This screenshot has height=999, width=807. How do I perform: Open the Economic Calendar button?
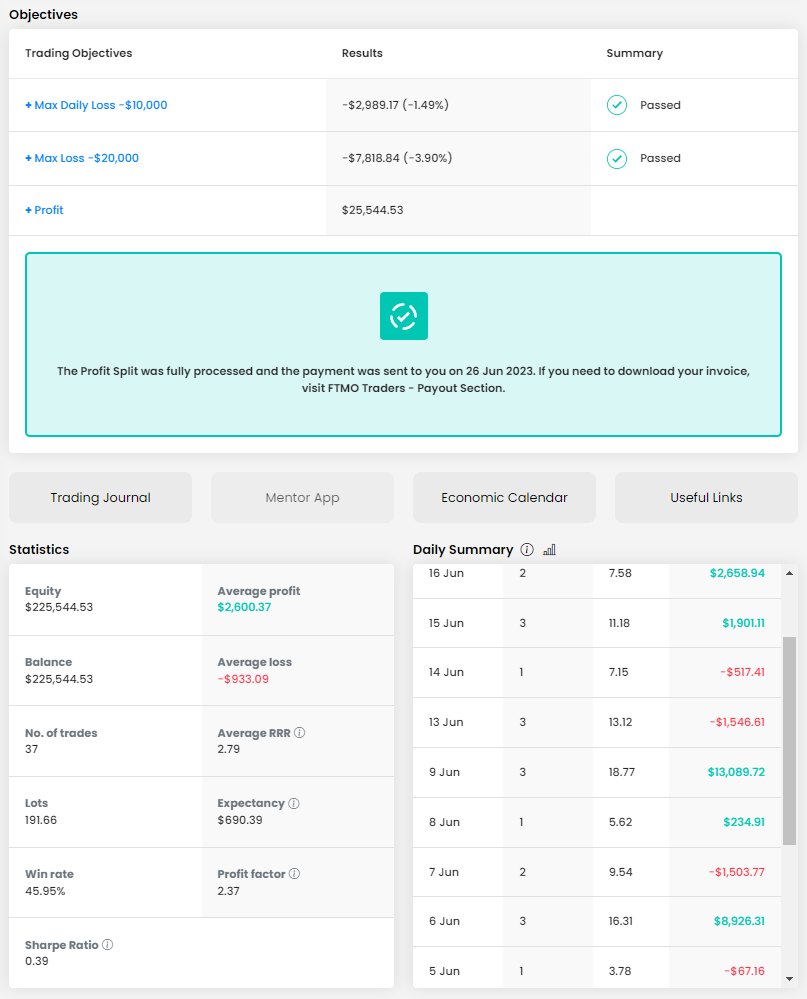tap(504, 498)
